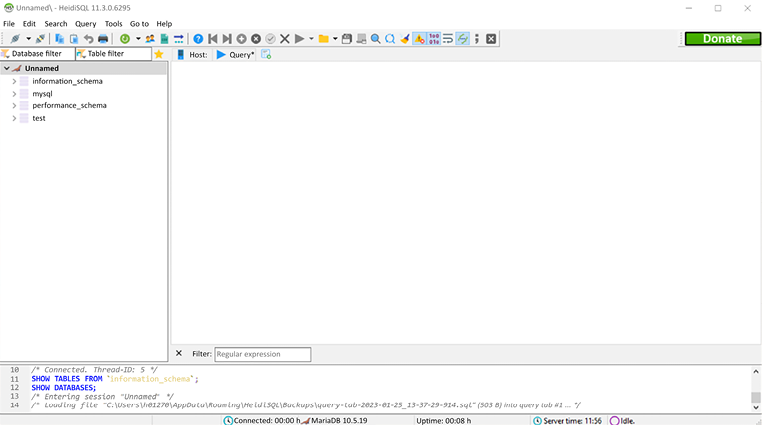Viewport: 762px width, 427px height.
Task: Expand the information_schema database
Action: 14,81
